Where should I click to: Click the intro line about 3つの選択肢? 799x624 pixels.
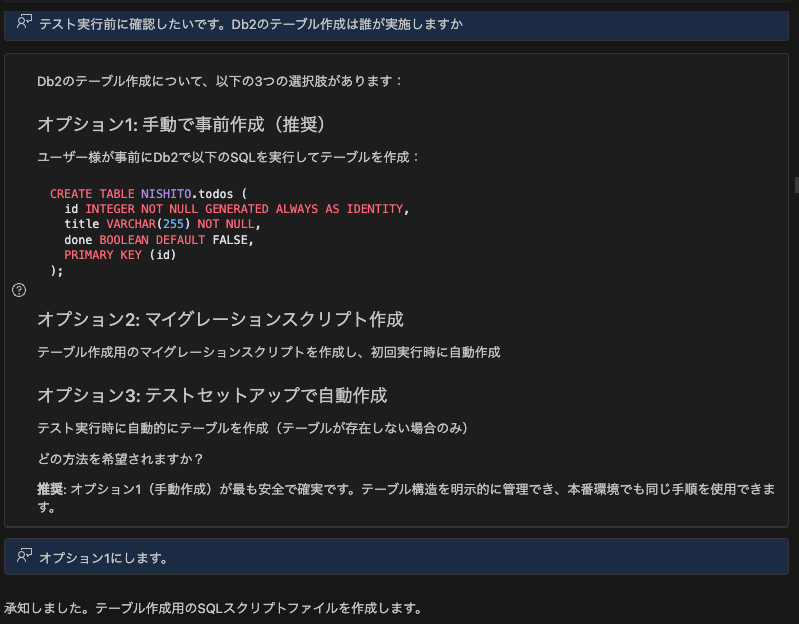[220, 81]
